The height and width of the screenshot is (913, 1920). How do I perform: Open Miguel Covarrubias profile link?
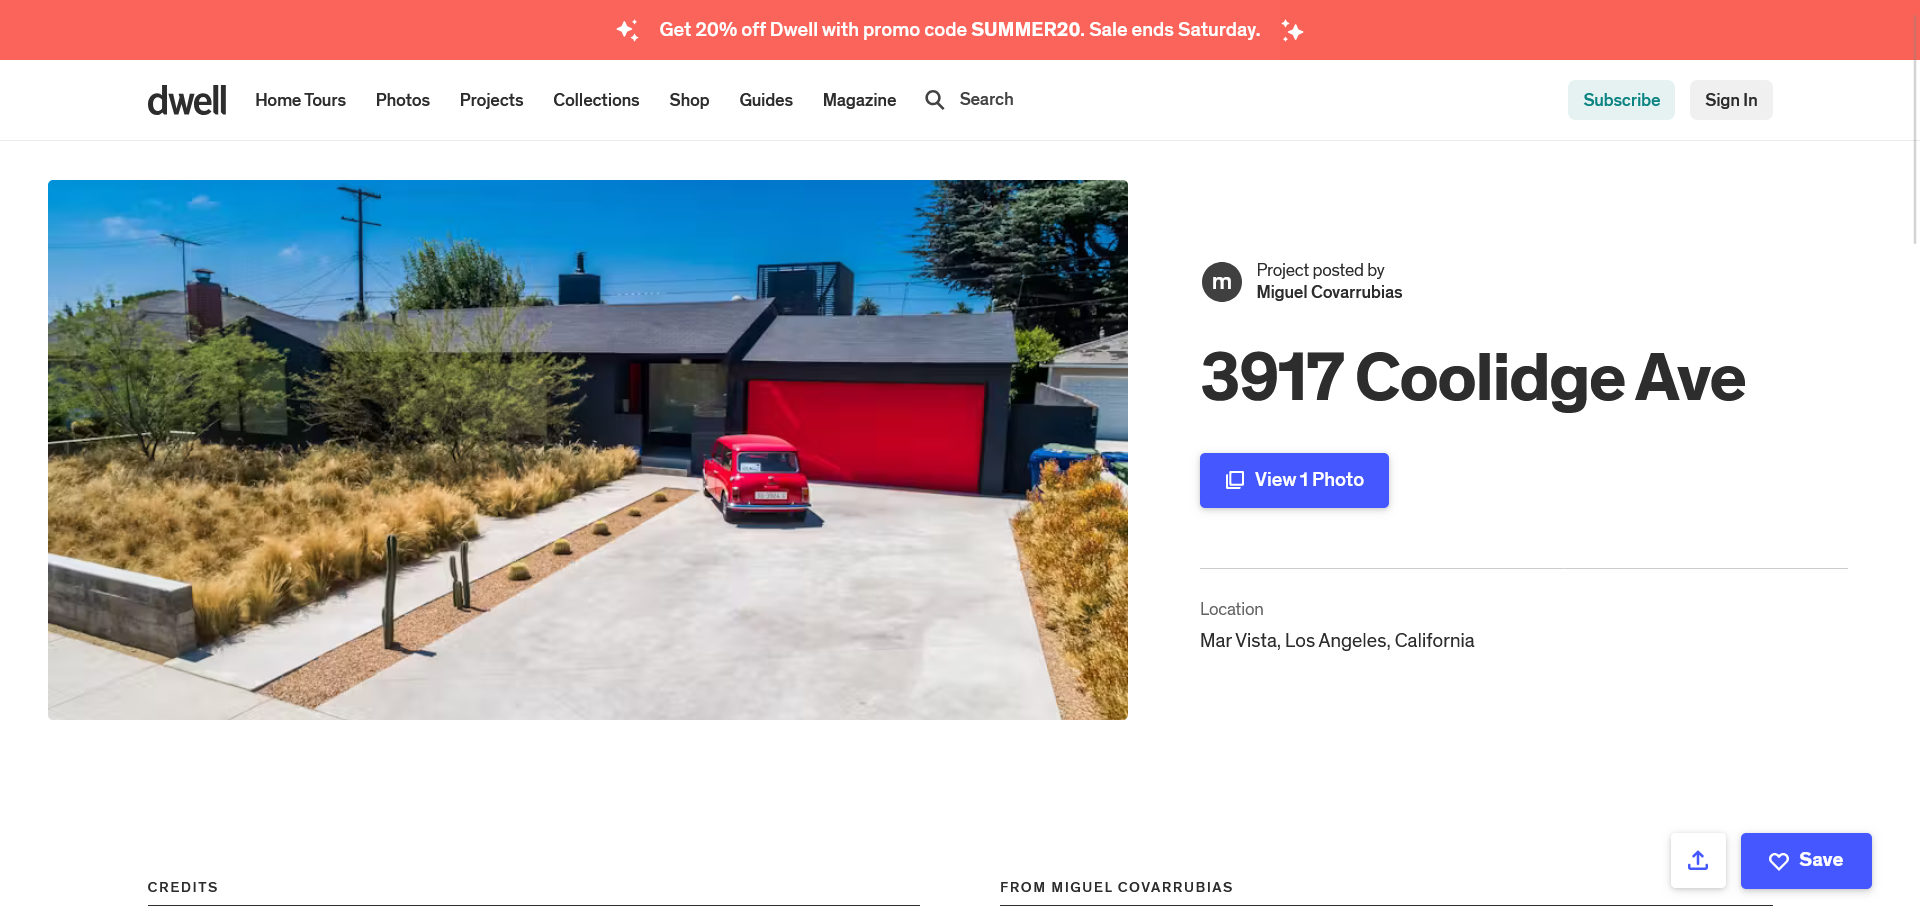pyautogui.click(x=1329, y=292)
